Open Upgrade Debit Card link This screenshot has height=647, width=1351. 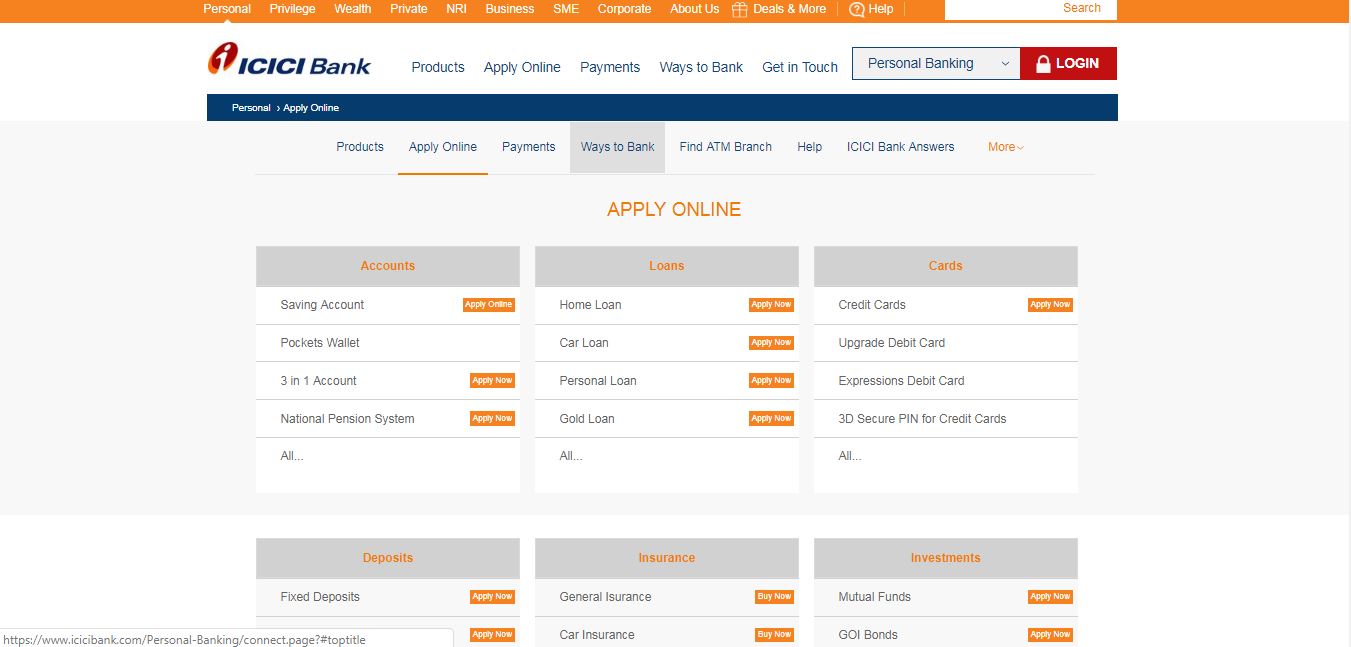coord(890,343)
